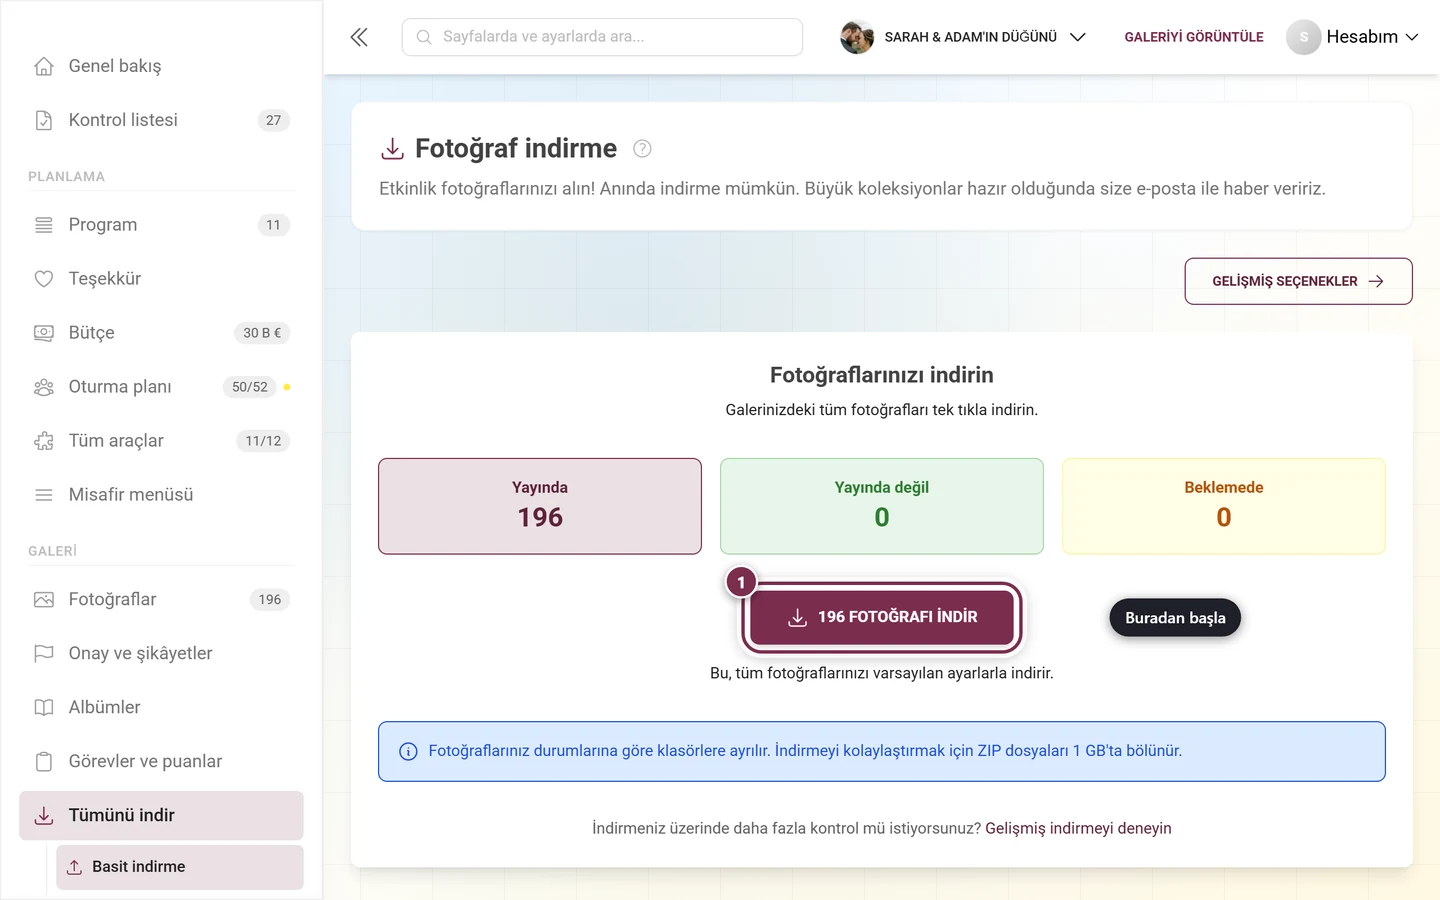This screenshot has height=900, width=1440.
Task: Click the home icon for Genel bakış
Action: [x=44, y=66]
